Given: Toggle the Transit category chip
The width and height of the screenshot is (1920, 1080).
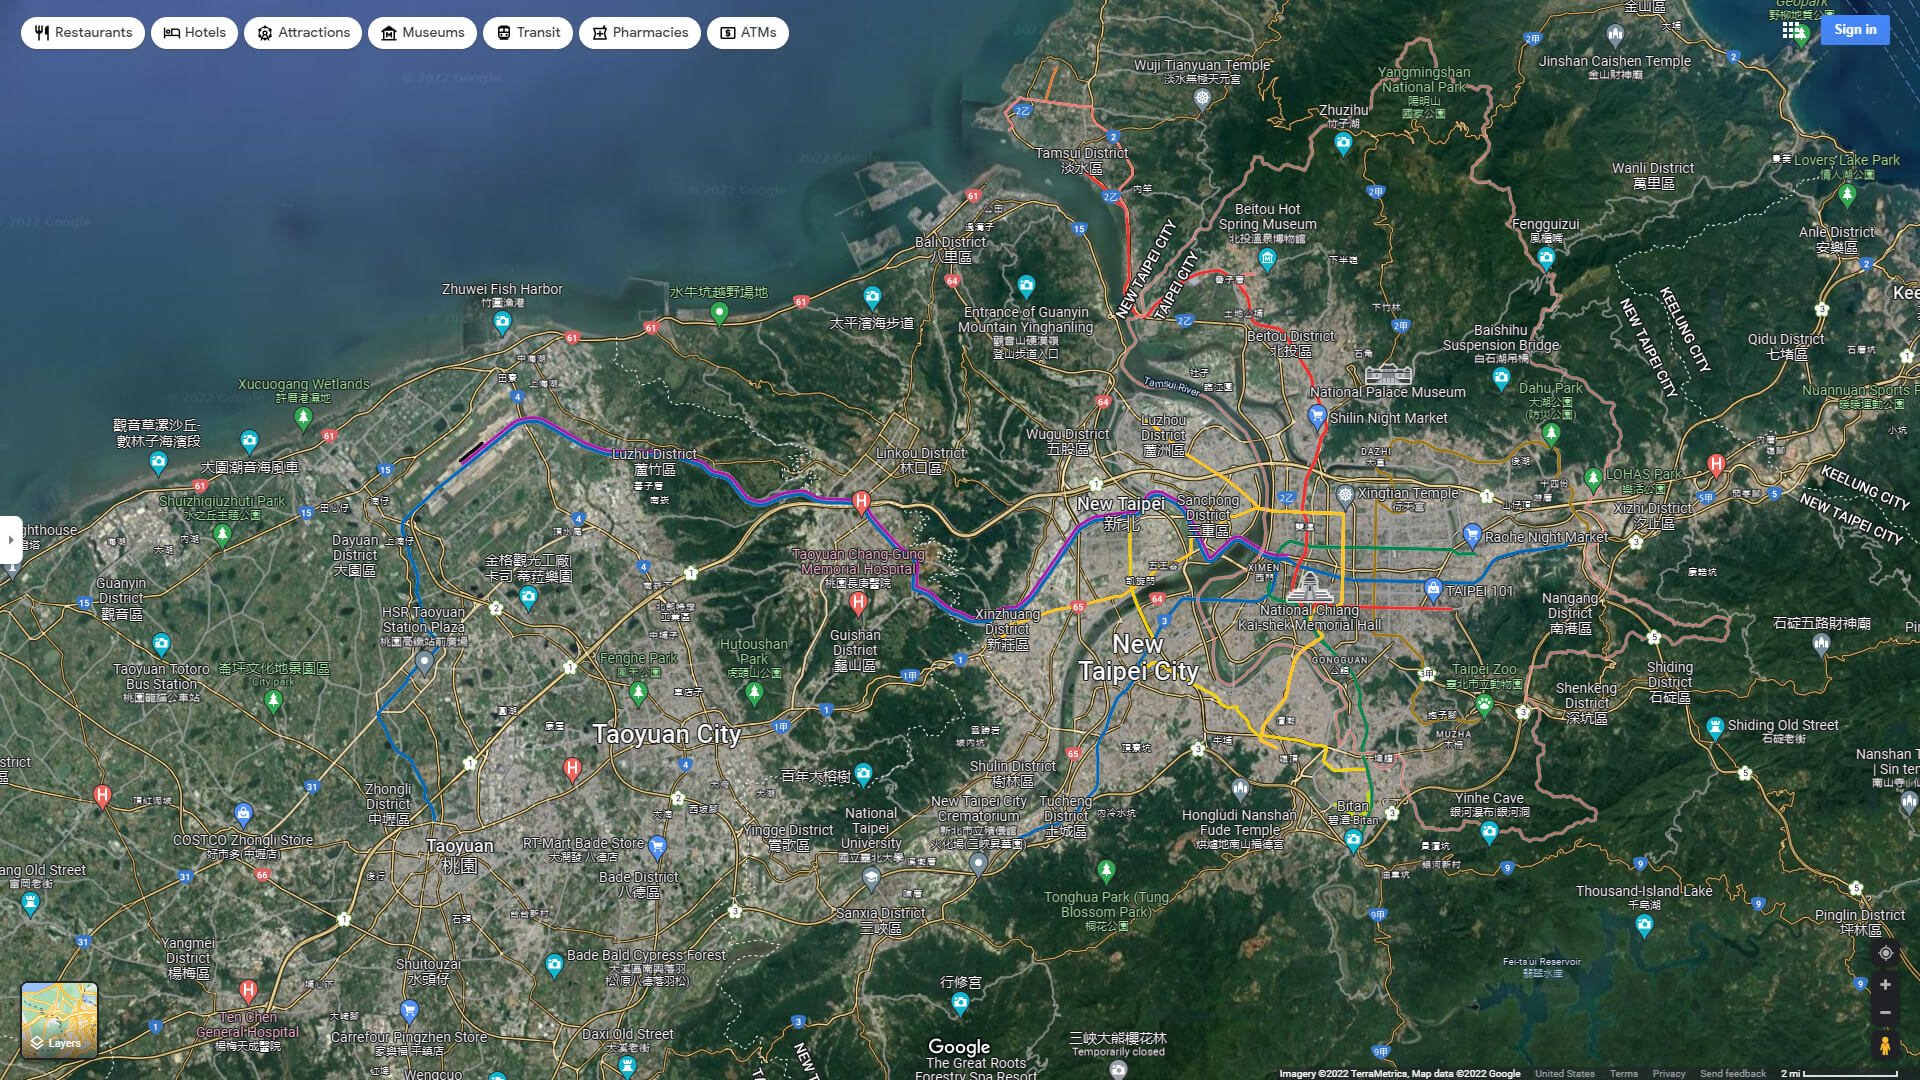Looking at the screenshot, I should (527, 32).
